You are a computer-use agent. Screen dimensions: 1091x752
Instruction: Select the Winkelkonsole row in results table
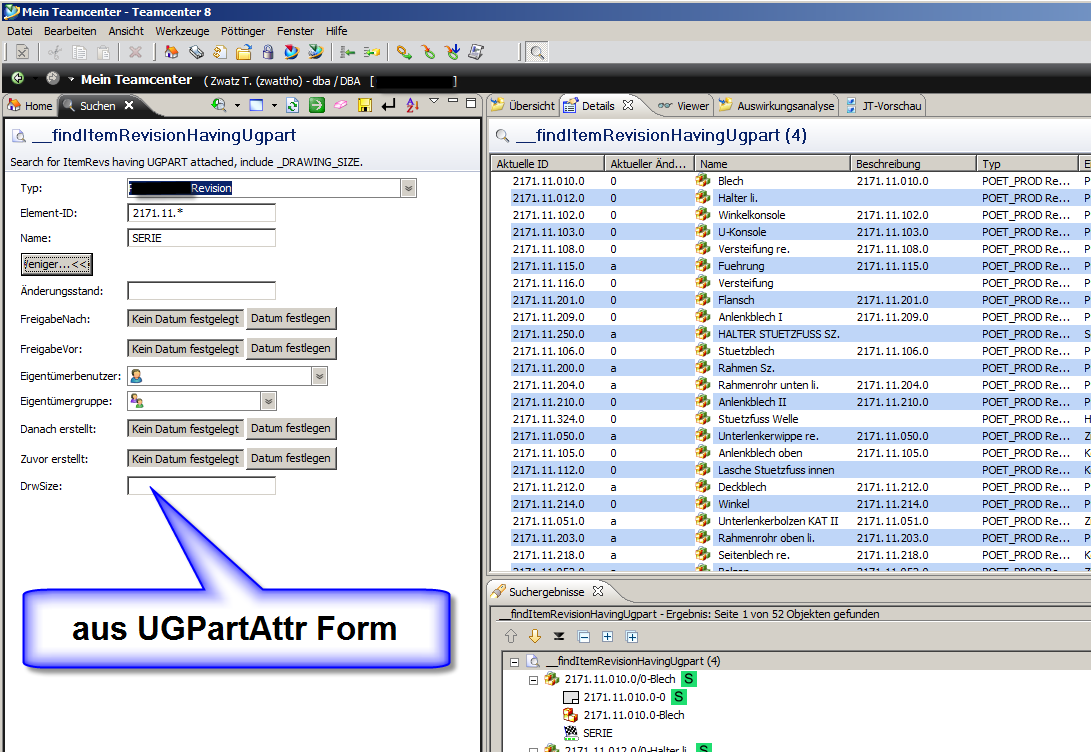click(x=790, y=215)
